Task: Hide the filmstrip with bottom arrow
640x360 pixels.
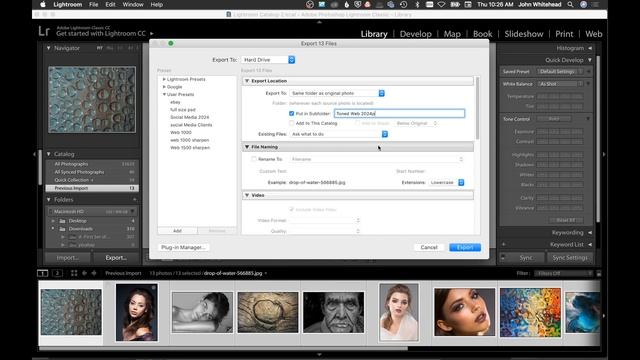Action: 319,355
